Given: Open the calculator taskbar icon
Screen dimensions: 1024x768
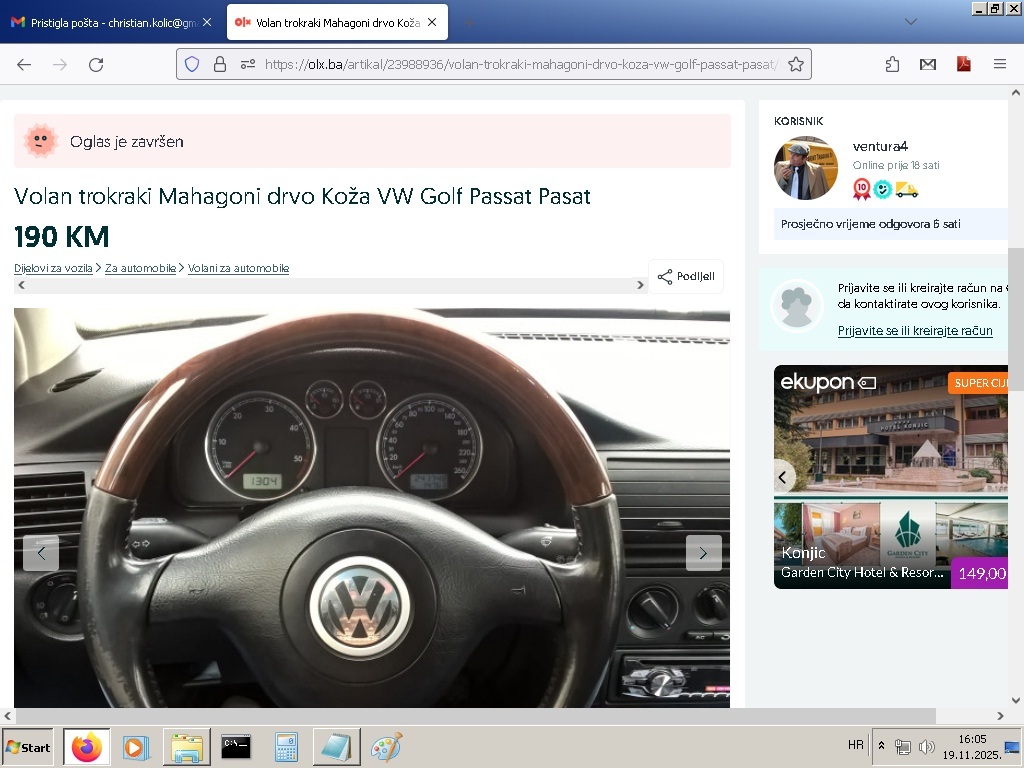Looking at the screenshot, I should click(286, 747).
